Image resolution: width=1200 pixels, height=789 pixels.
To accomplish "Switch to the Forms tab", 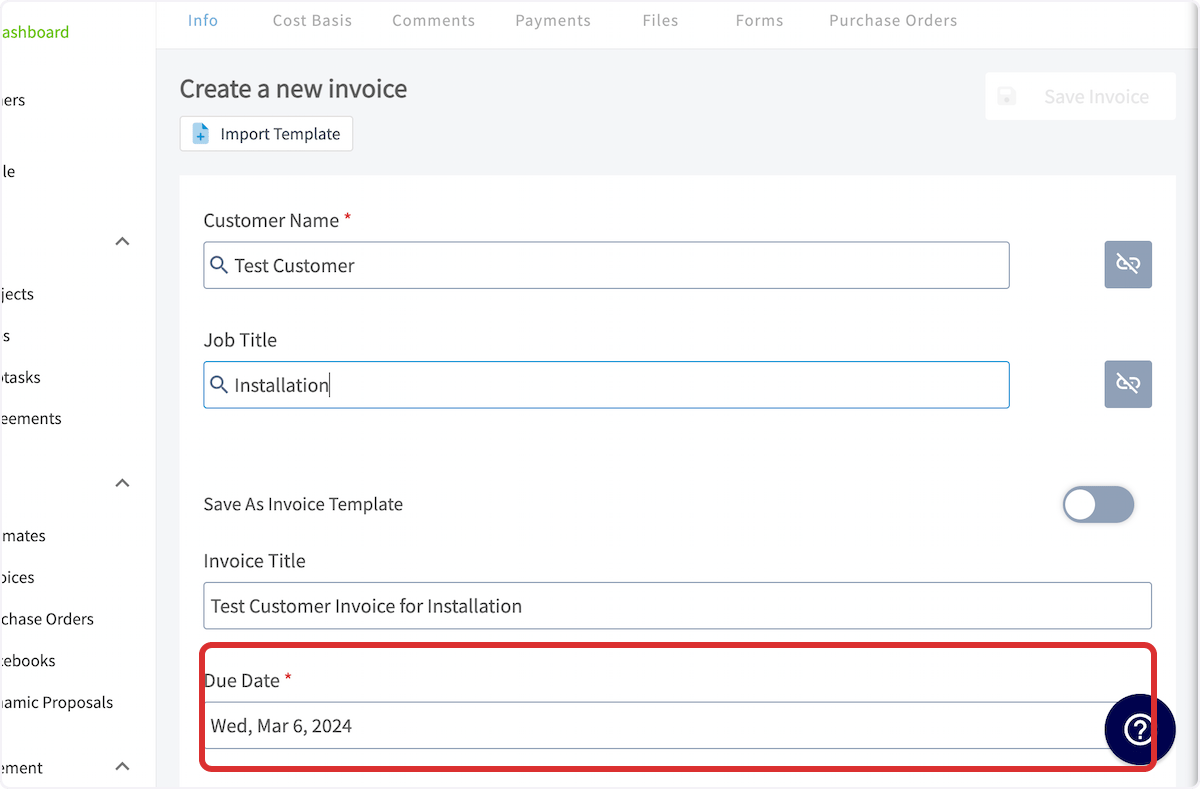I will tap(760, 20).
